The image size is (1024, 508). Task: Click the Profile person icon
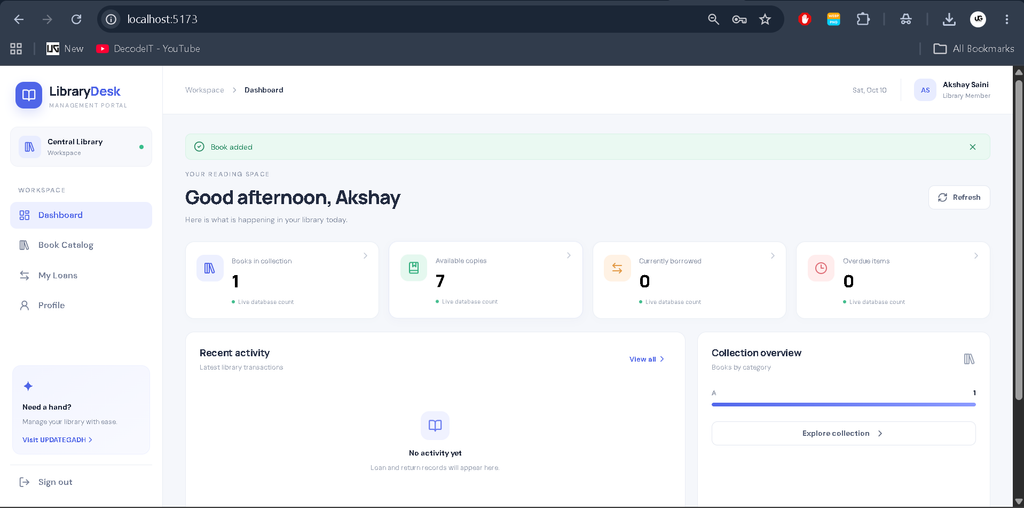[24, 305]
